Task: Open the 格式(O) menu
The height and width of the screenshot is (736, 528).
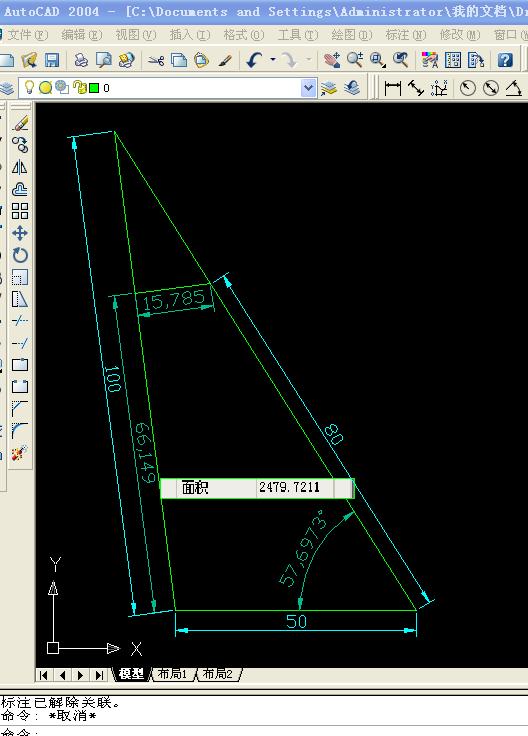Action: [x=244, y=35]
